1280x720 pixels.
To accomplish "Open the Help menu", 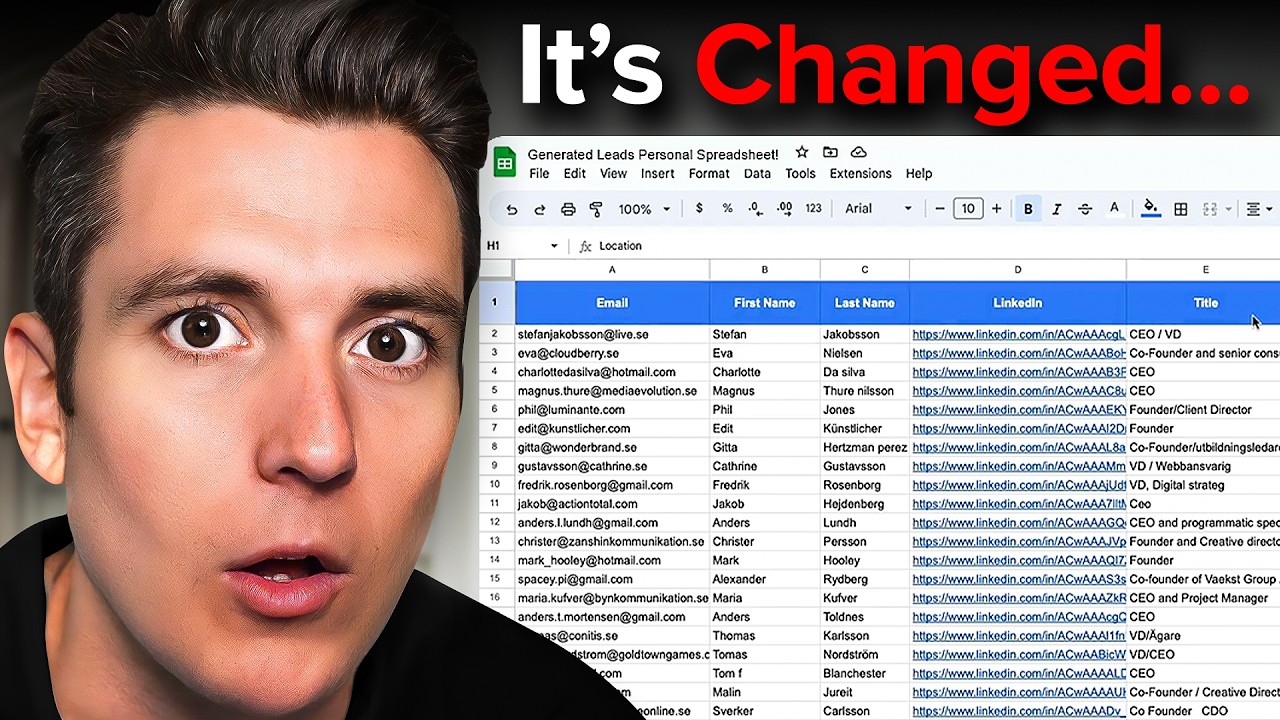I will coord(919,174).
